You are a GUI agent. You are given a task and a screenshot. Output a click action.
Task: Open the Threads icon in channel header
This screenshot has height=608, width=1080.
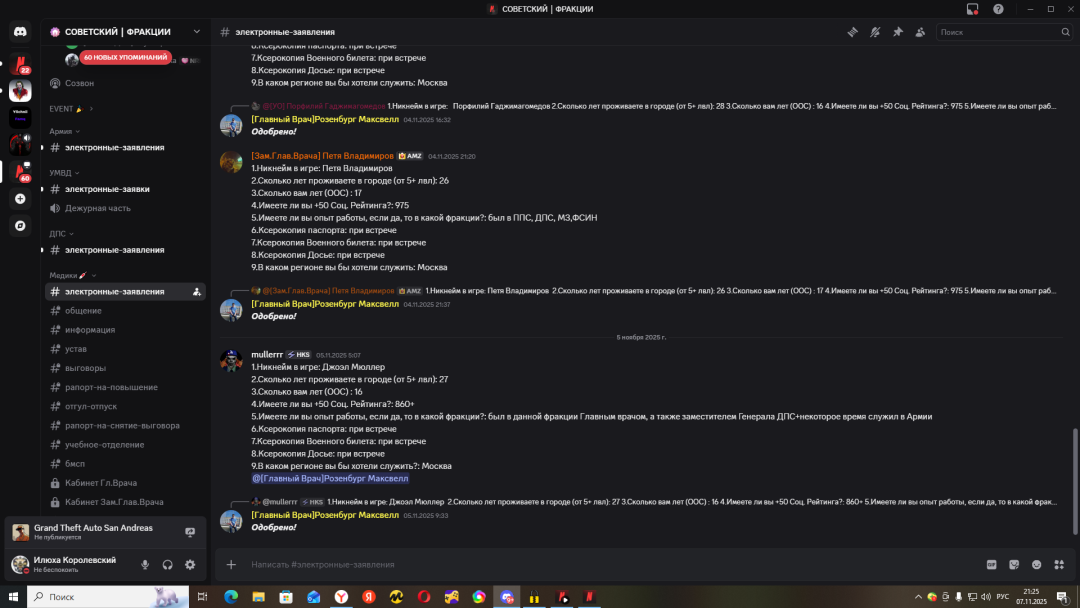pyautogui.click(x=852, y=32)
